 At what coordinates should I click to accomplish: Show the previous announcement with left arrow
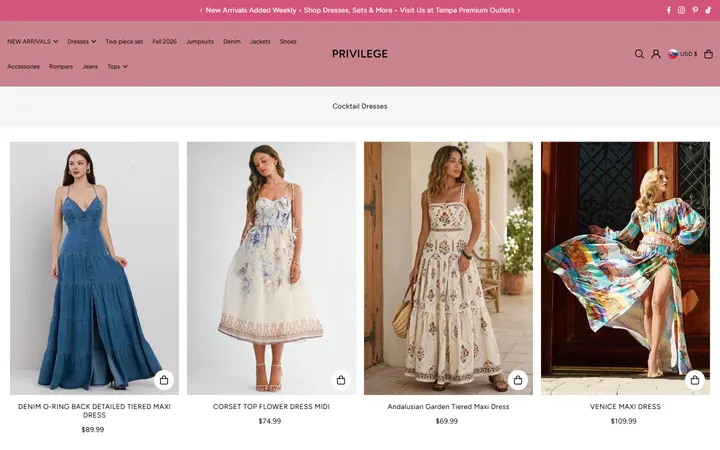tap(201, 10)
